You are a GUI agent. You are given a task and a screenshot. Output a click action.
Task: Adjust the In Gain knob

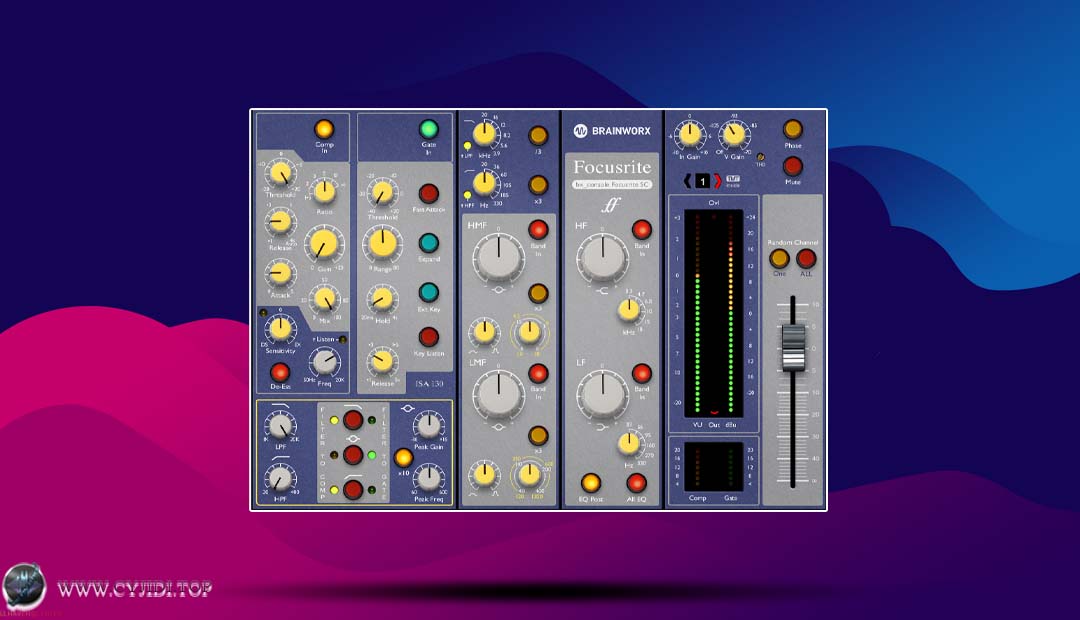tap(689, 134)
